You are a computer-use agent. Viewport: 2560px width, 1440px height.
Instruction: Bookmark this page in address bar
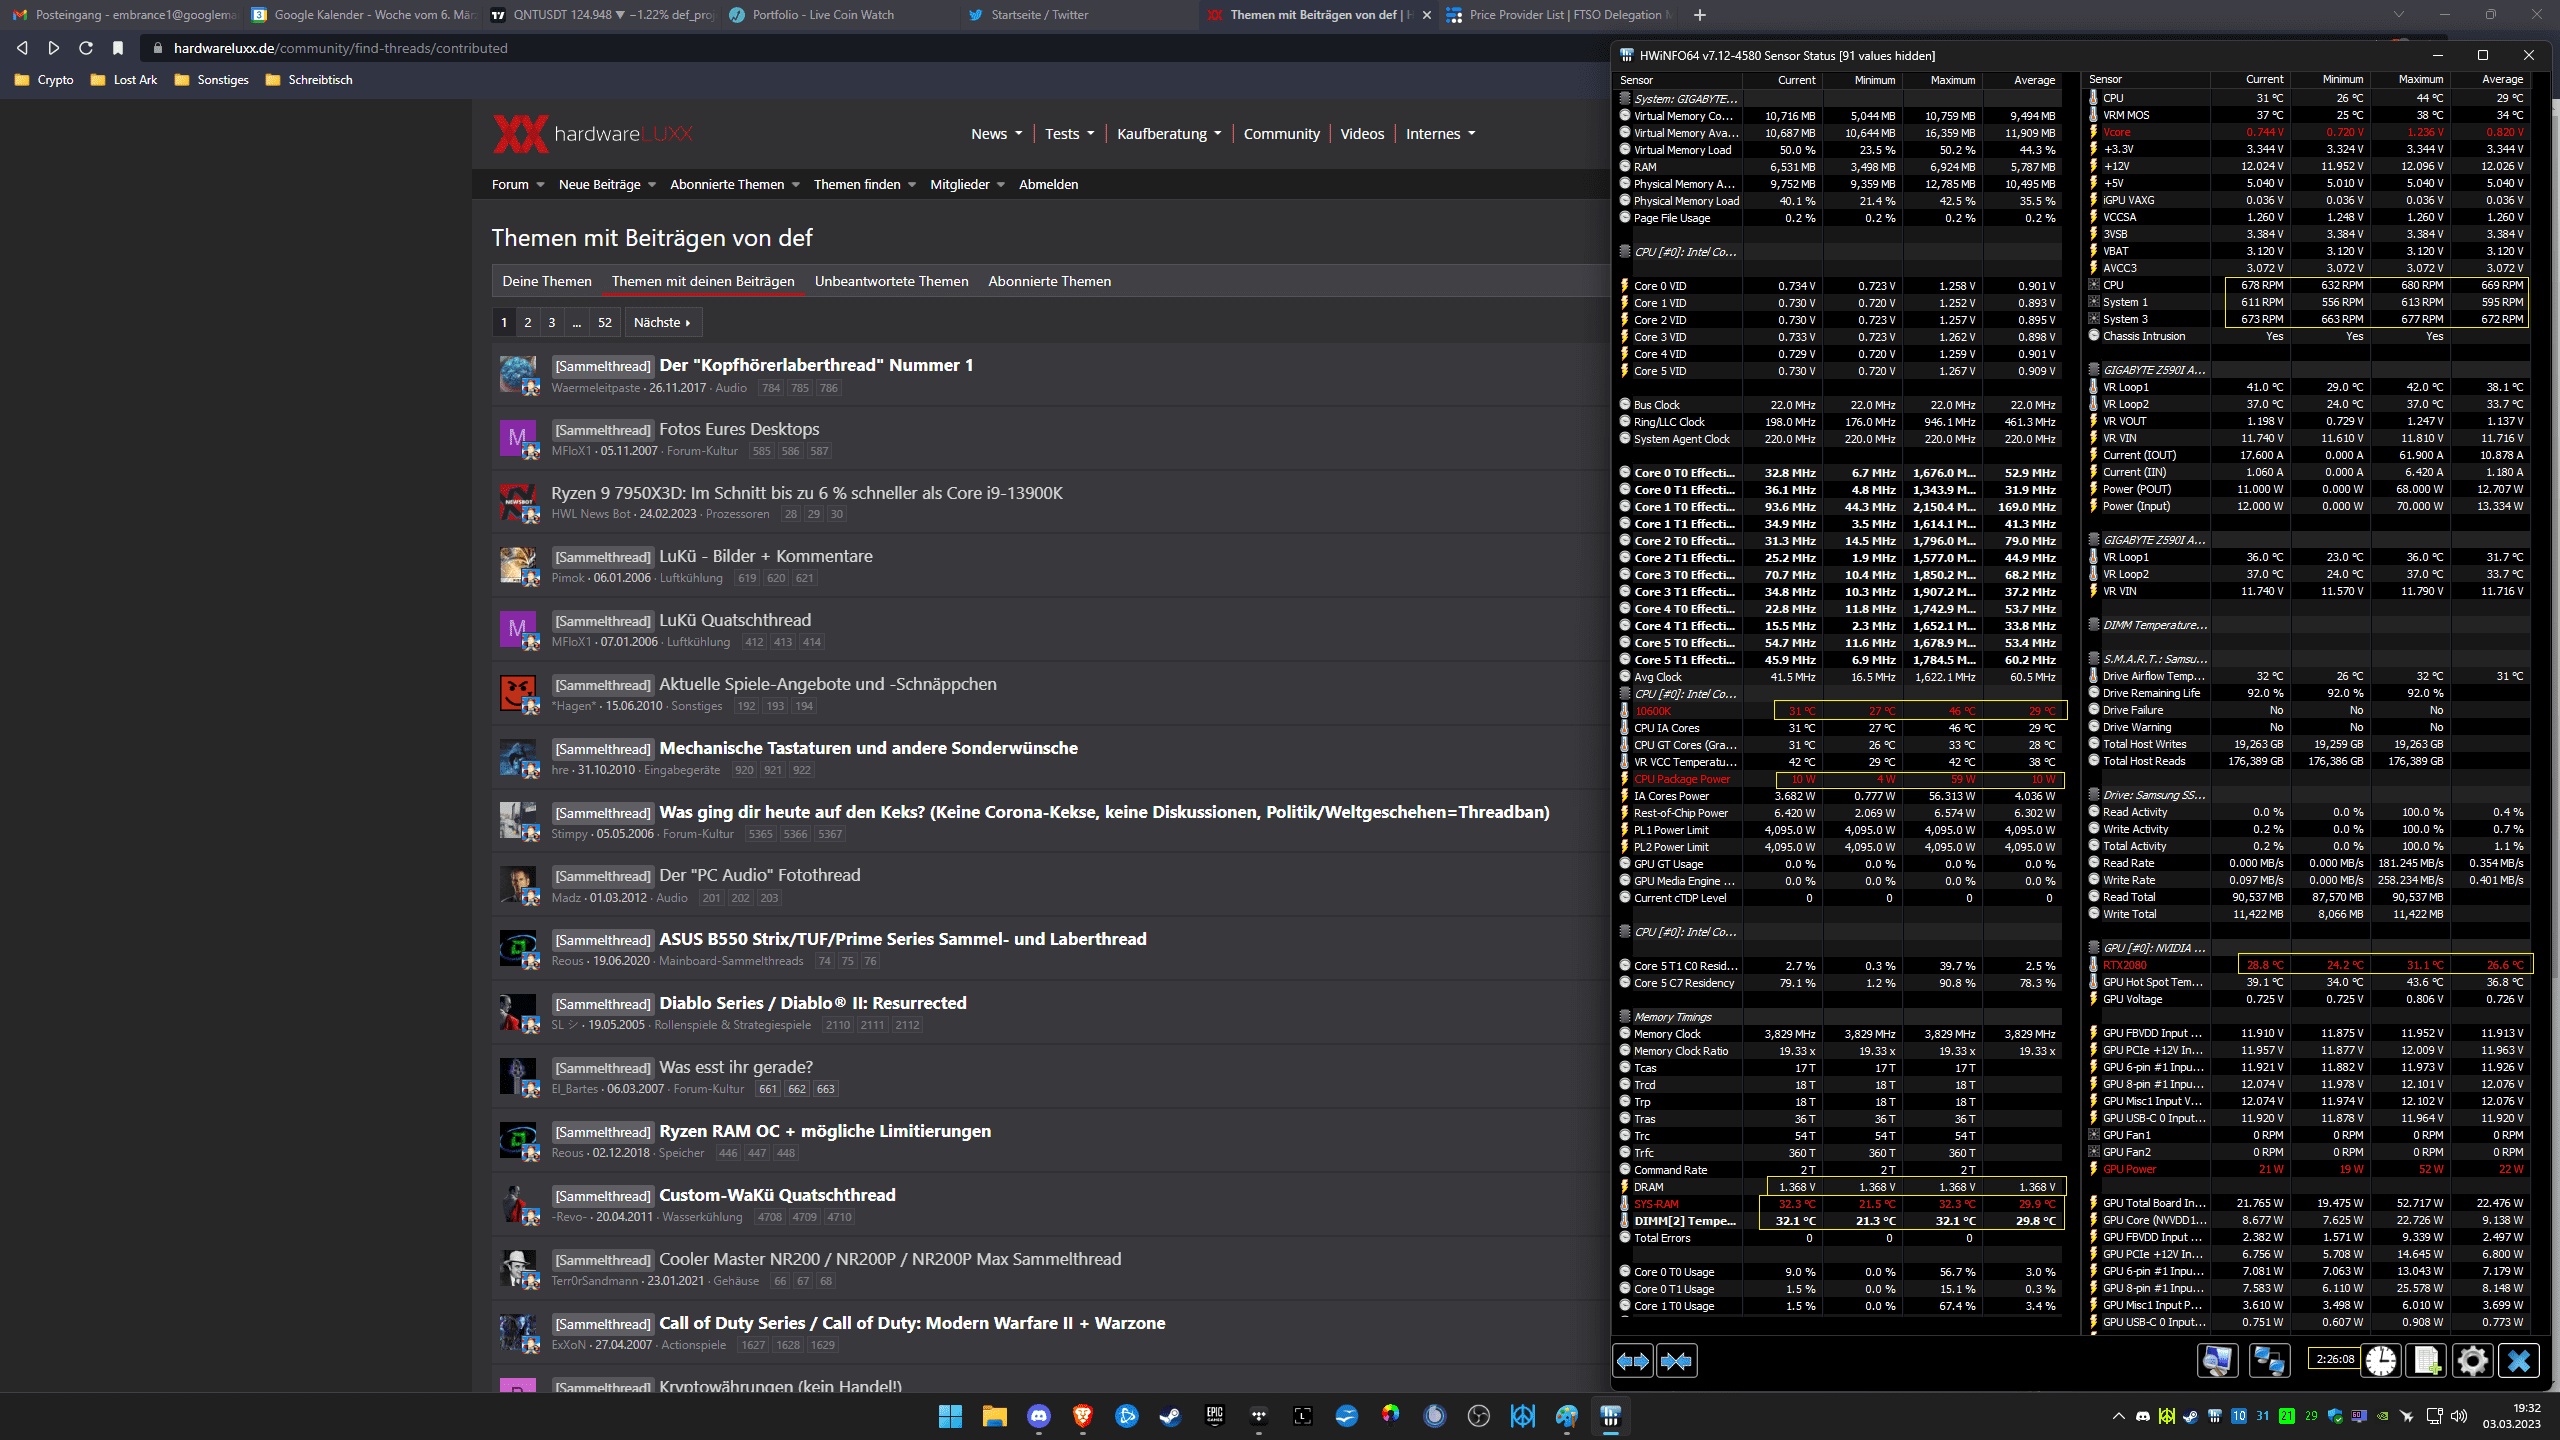click(118, 48)
